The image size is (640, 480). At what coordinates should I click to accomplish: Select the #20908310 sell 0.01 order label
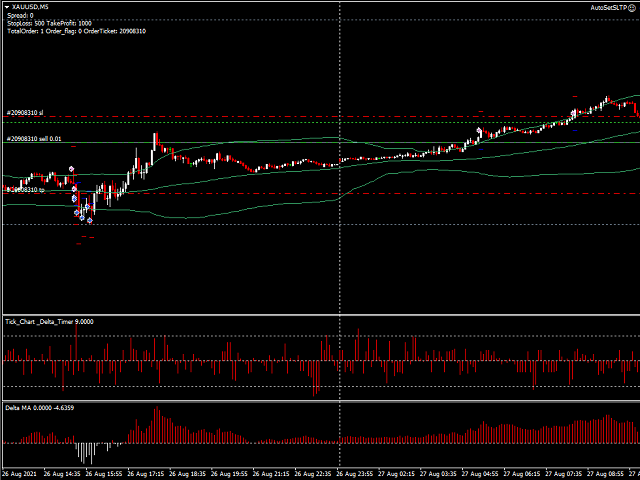[35, 139]
